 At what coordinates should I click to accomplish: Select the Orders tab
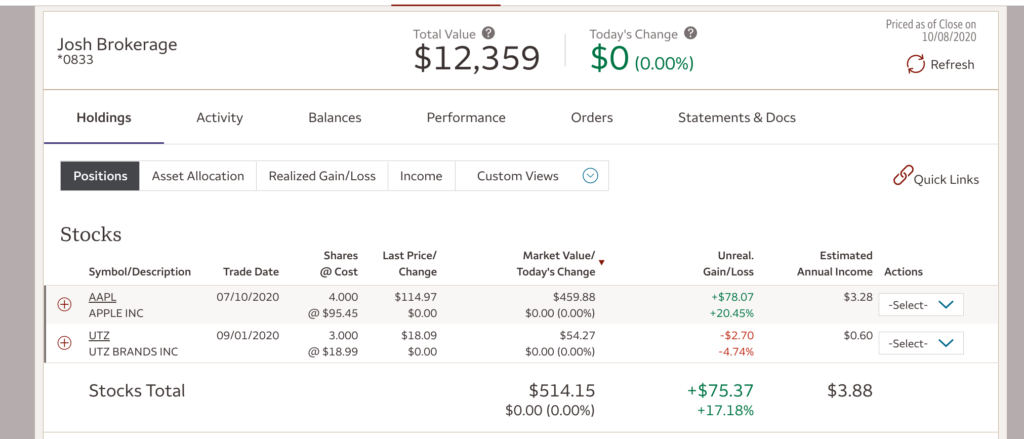[x=591, y=118]
